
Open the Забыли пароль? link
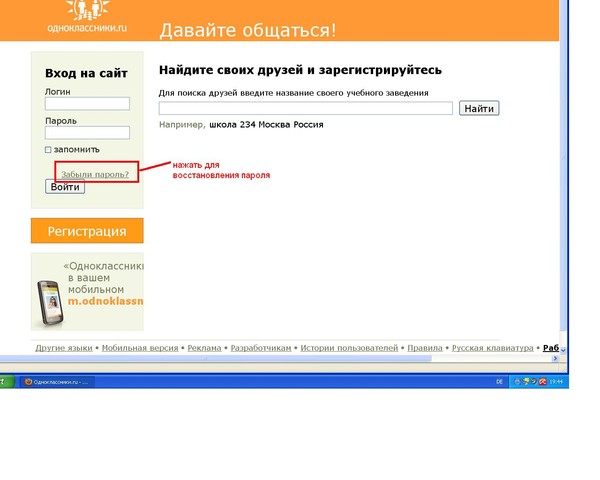[x=95, y=175]
